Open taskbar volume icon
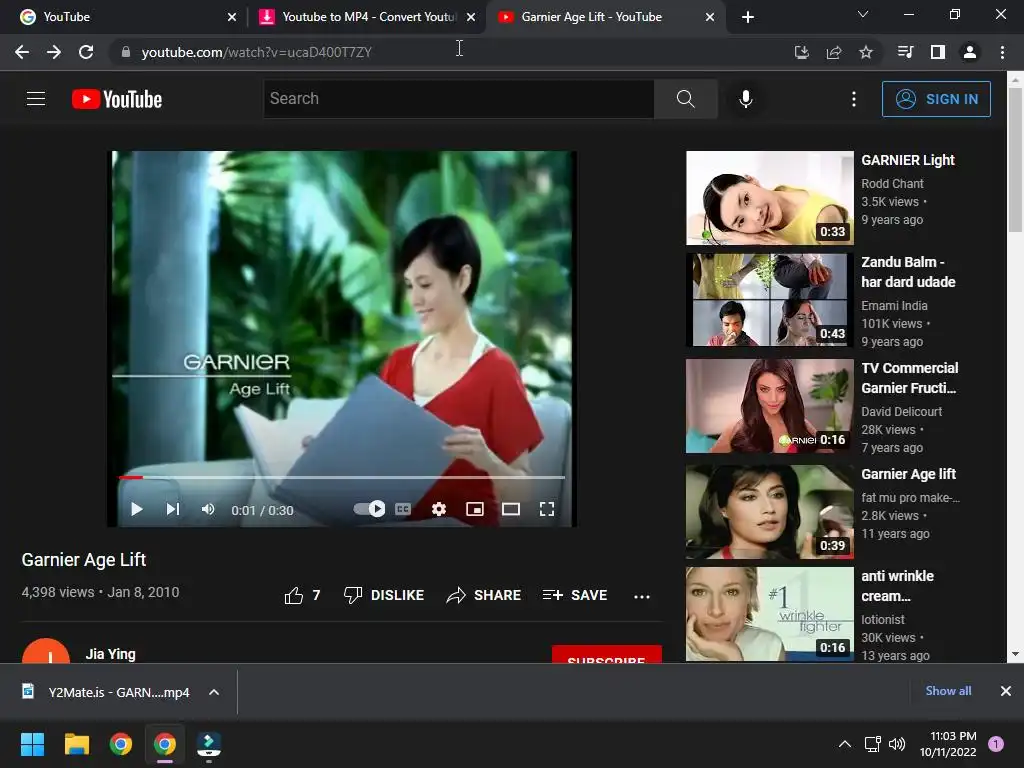The image size is (1024, 768). click(x=897, y=744)
